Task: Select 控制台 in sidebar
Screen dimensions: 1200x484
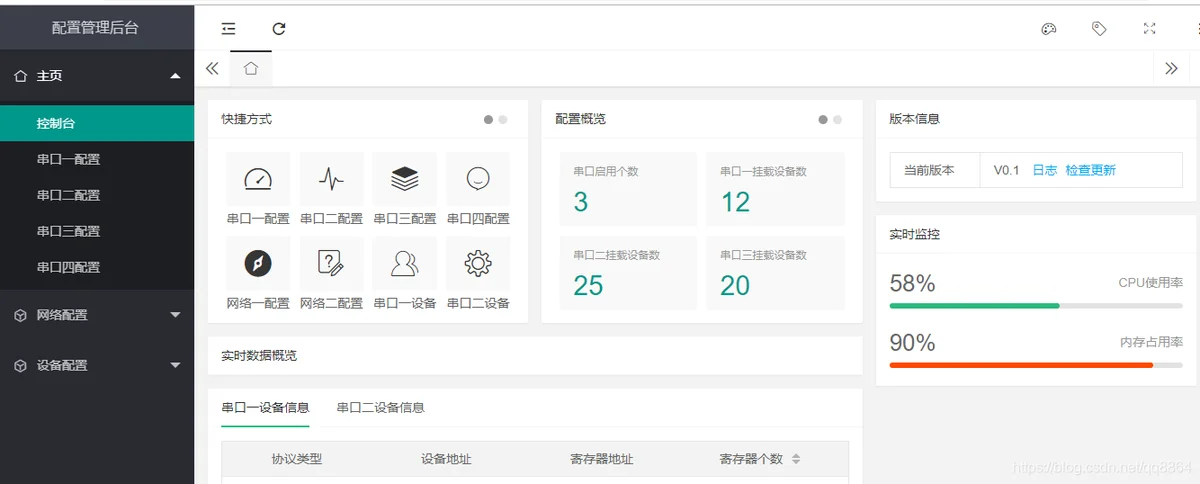Action: coord(97,123)
